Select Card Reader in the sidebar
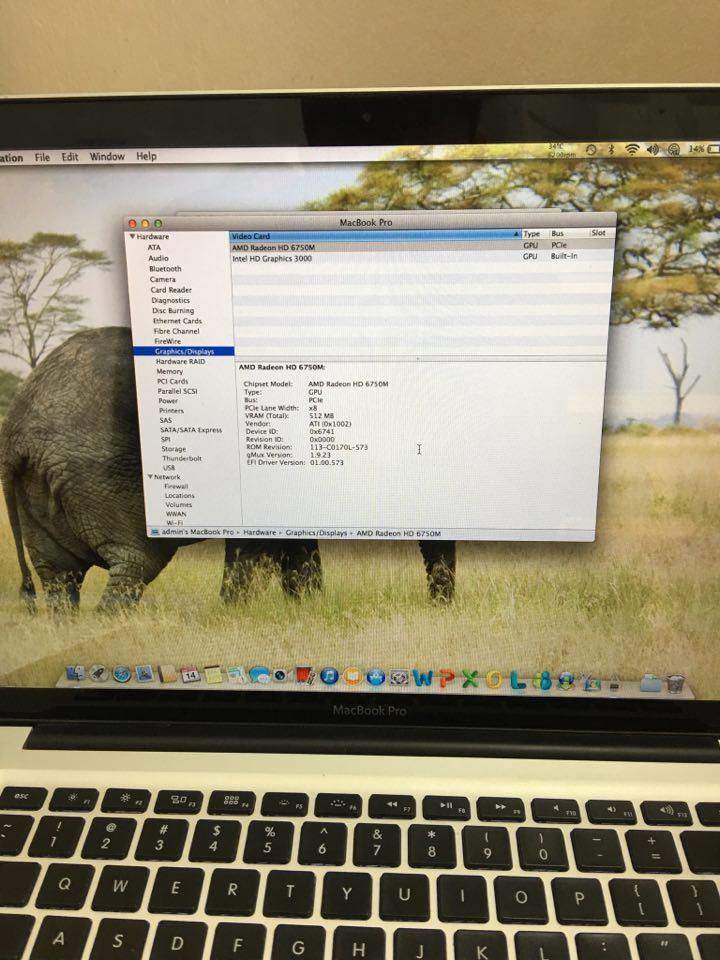 click(171, 290)
